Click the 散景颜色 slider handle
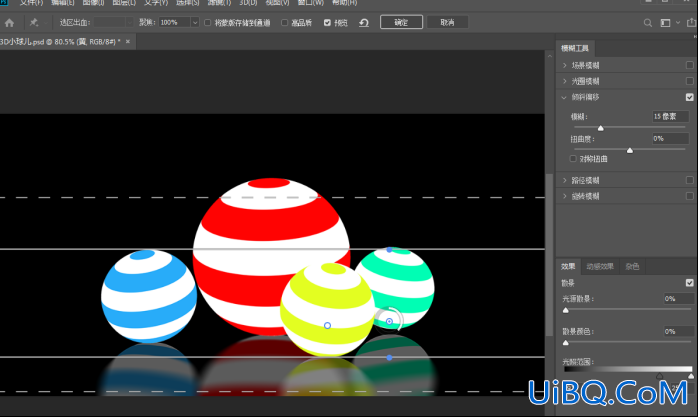The height and width of the screenshot is (417, 698). pyautogui.click(x=566, y=343)
